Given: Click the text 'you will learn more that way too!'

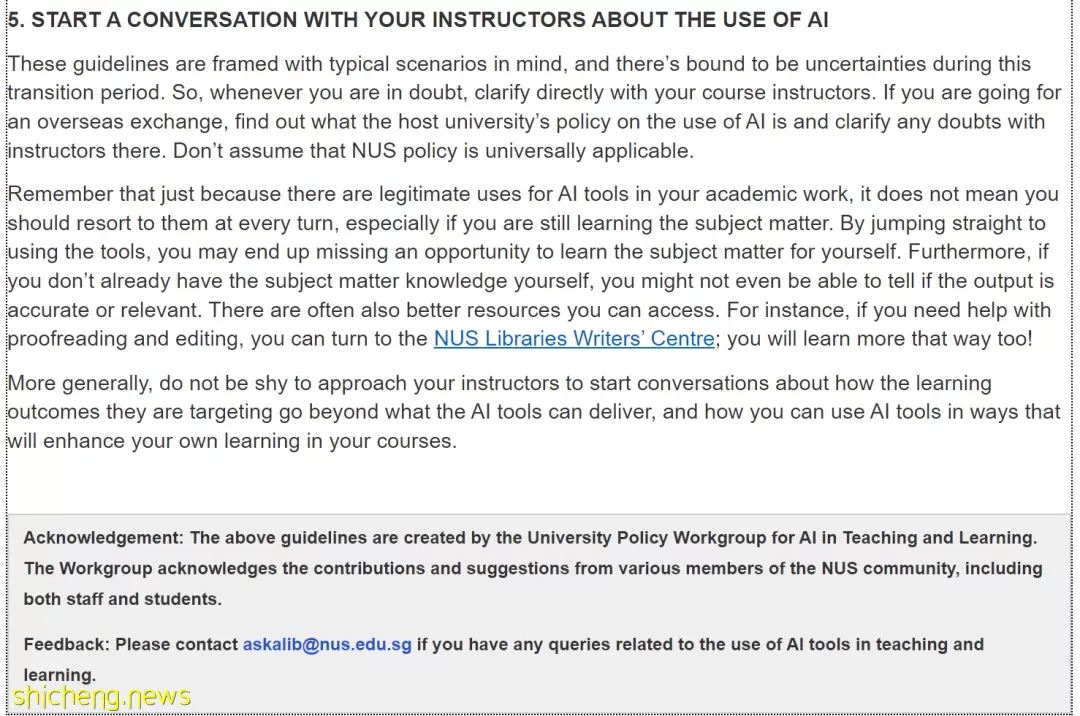Looking at the screenshot, I should [x=880, y=339].
